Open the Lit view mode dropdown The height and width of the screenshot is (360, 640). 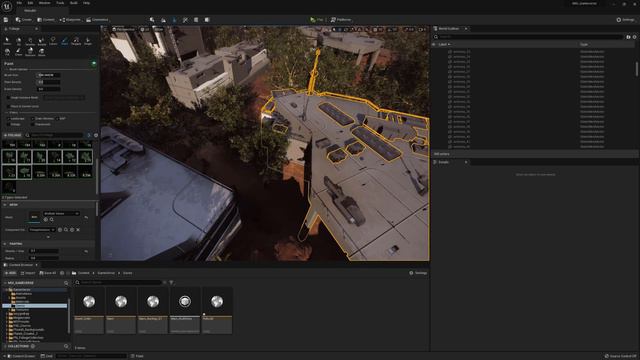point(145,29)
